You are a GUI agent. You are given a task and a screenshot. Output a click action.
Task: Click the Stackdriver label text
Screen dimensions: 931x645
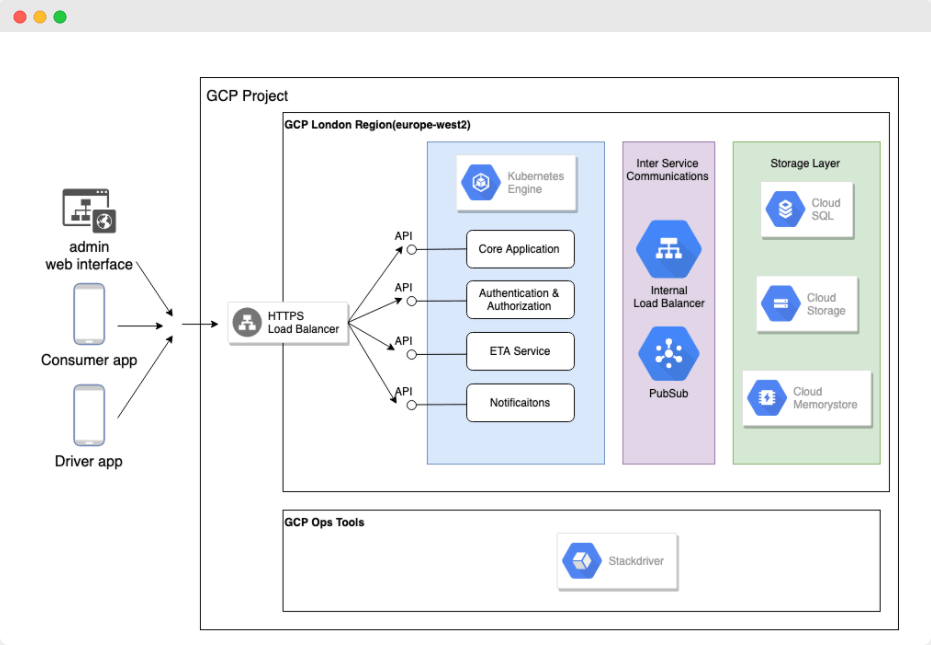tap(636, 561)
